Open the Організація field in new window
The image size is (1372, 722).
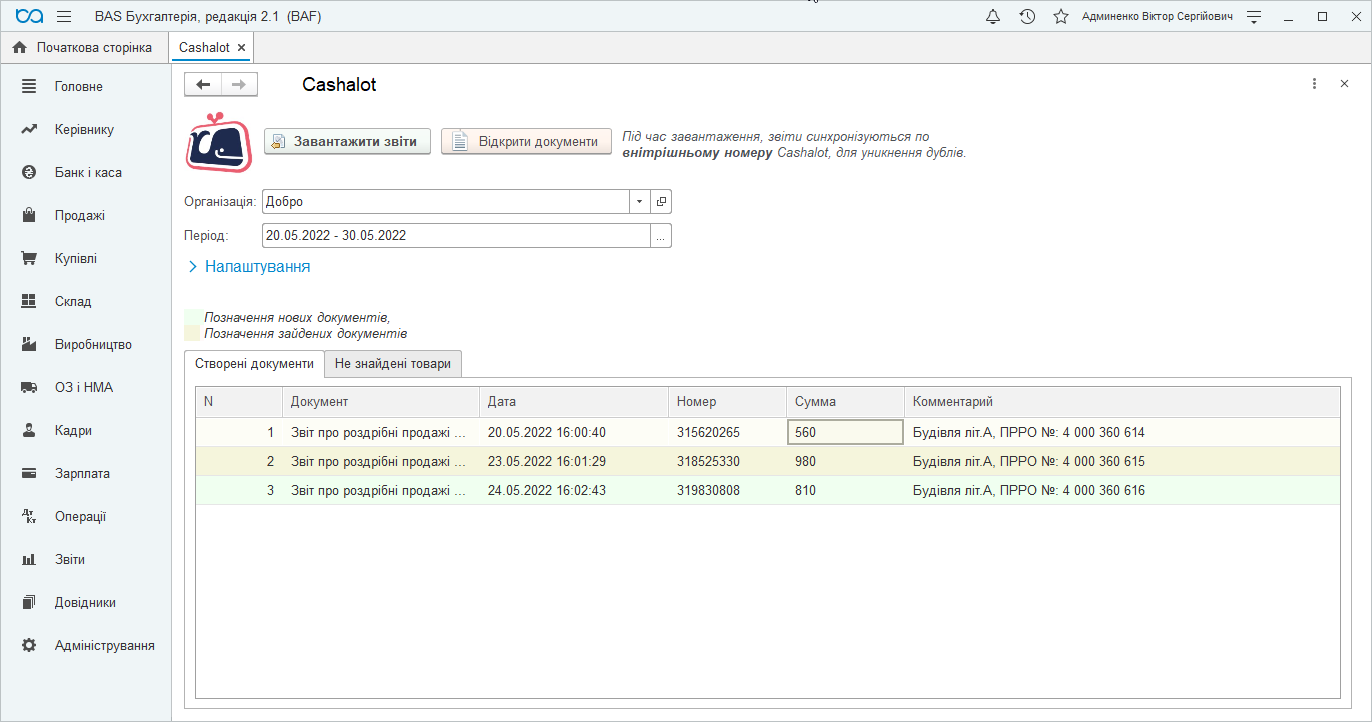tap(661, 202)
